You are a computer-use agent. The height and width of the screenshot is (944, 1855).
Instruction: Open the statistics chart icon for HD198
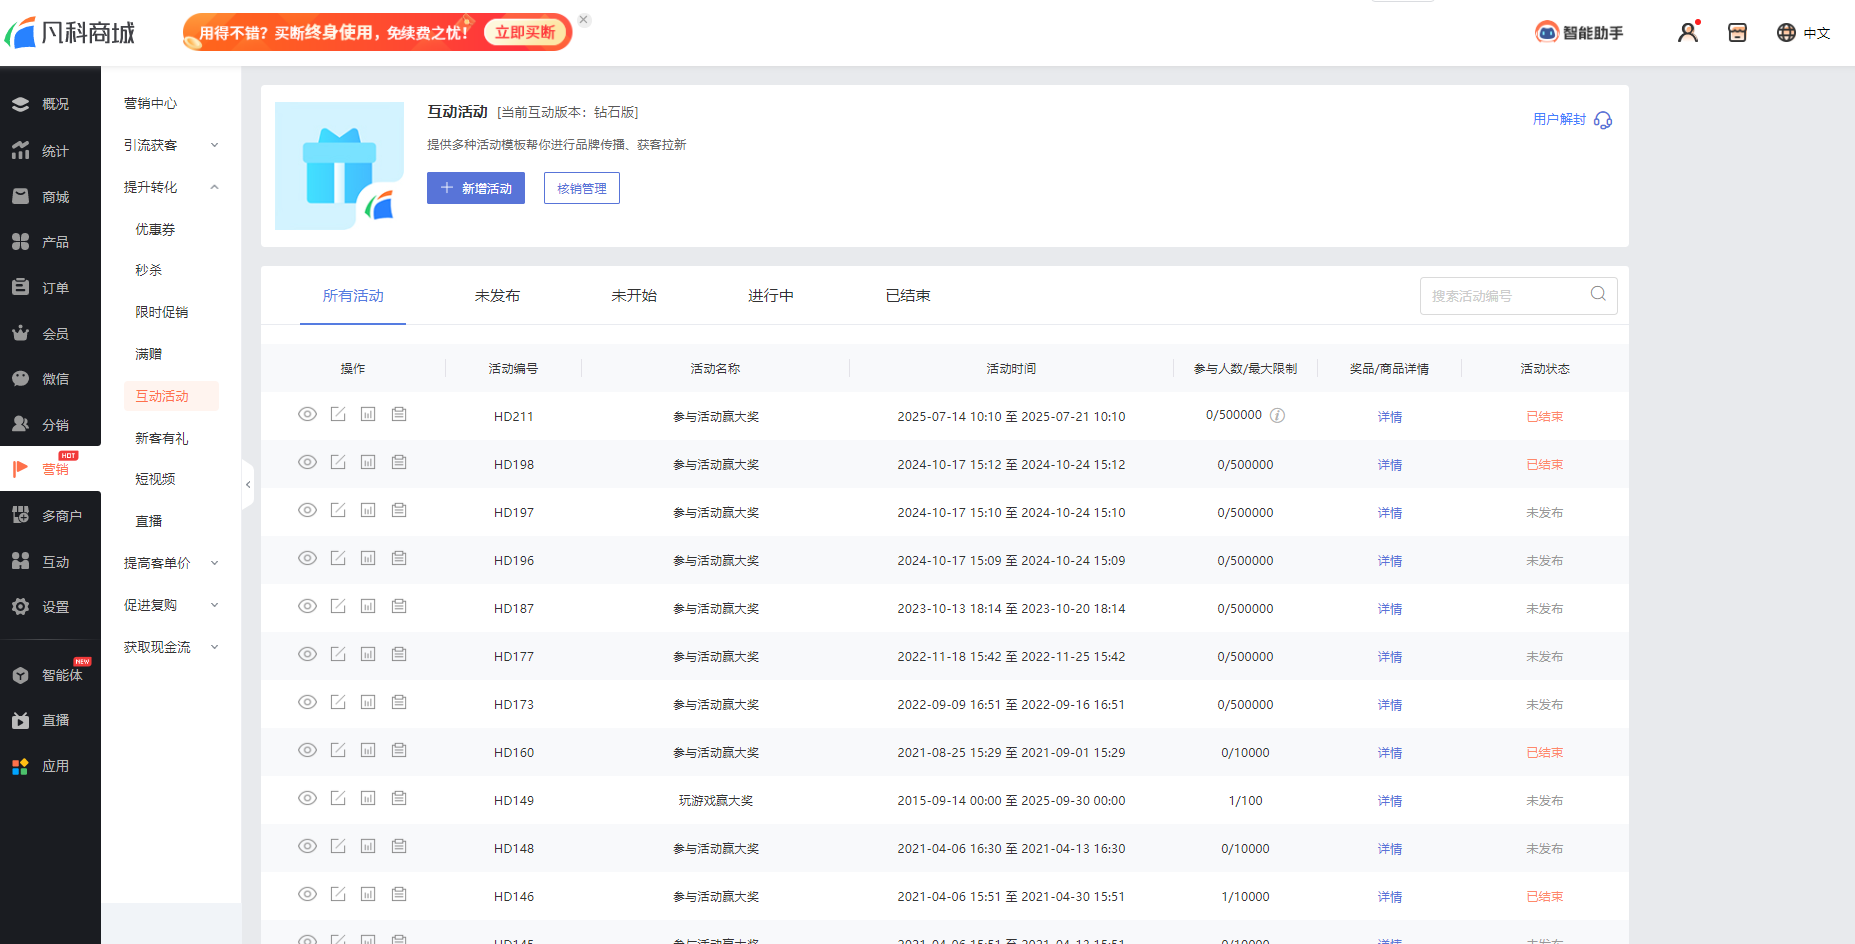click(x=368, y=462)
